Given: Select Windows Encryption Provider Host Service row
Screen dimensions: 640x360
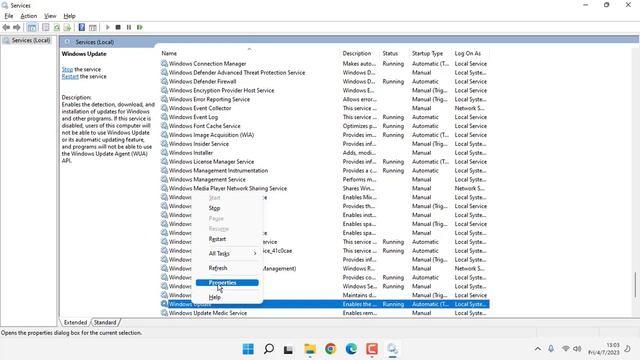Looking at the screenshot, I should point(324,90).
